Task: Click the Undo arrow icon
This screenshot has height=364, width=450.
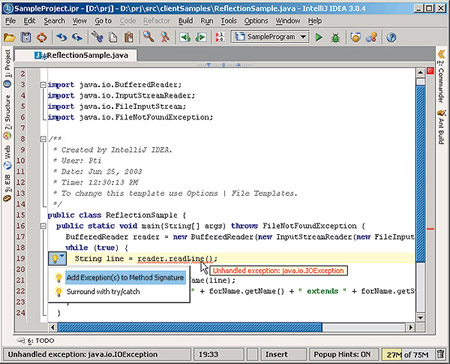Action: [61, 37]
